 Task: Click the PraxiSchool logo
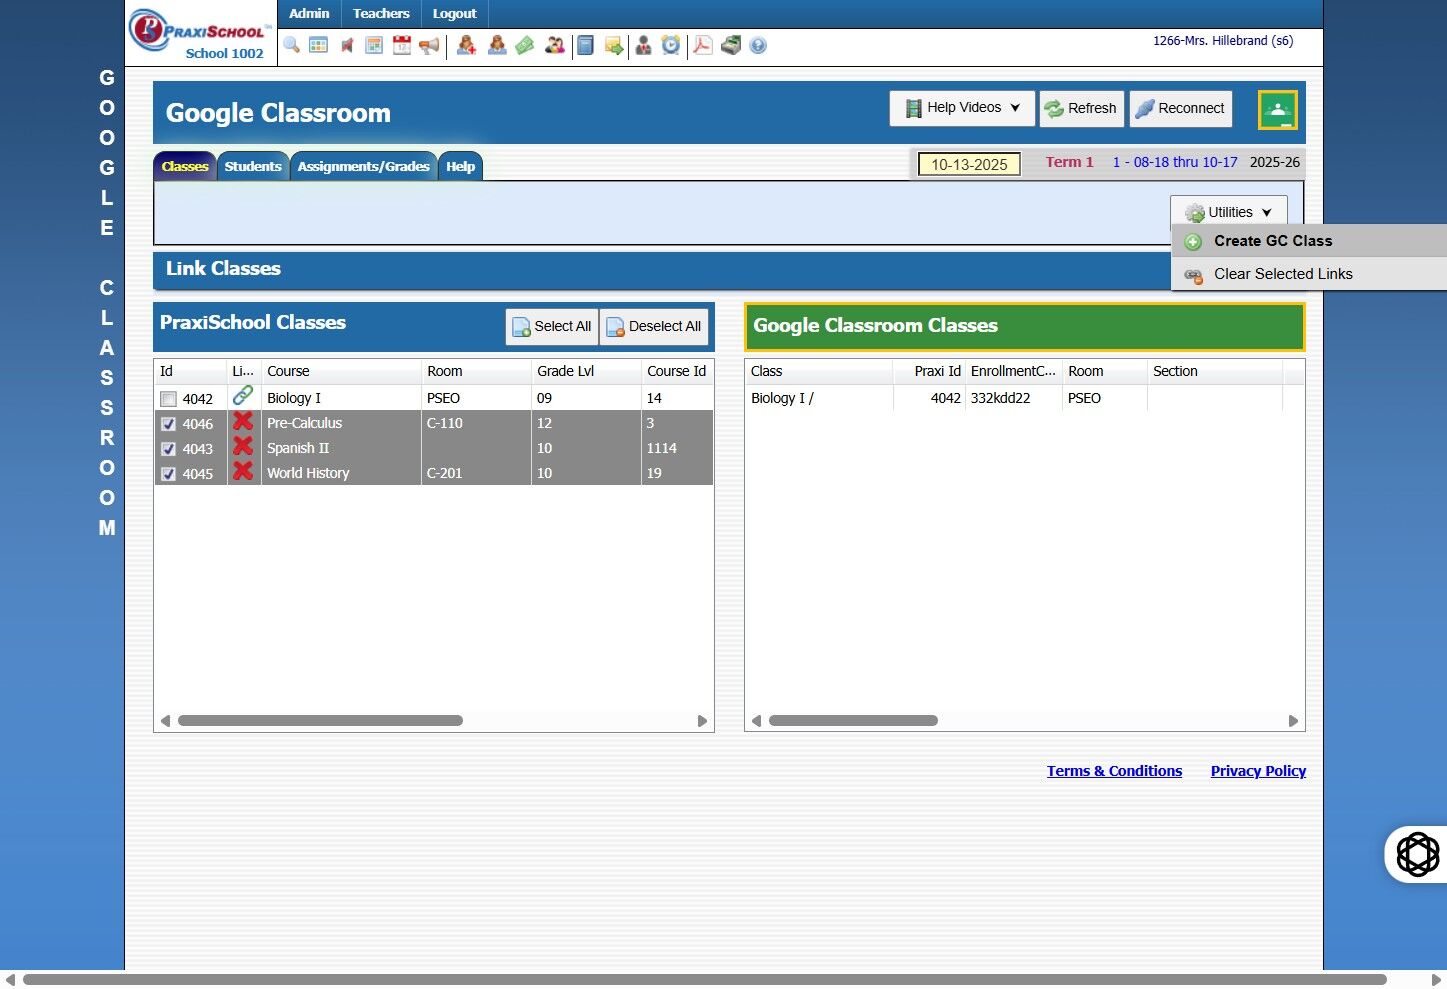(199, 31)
